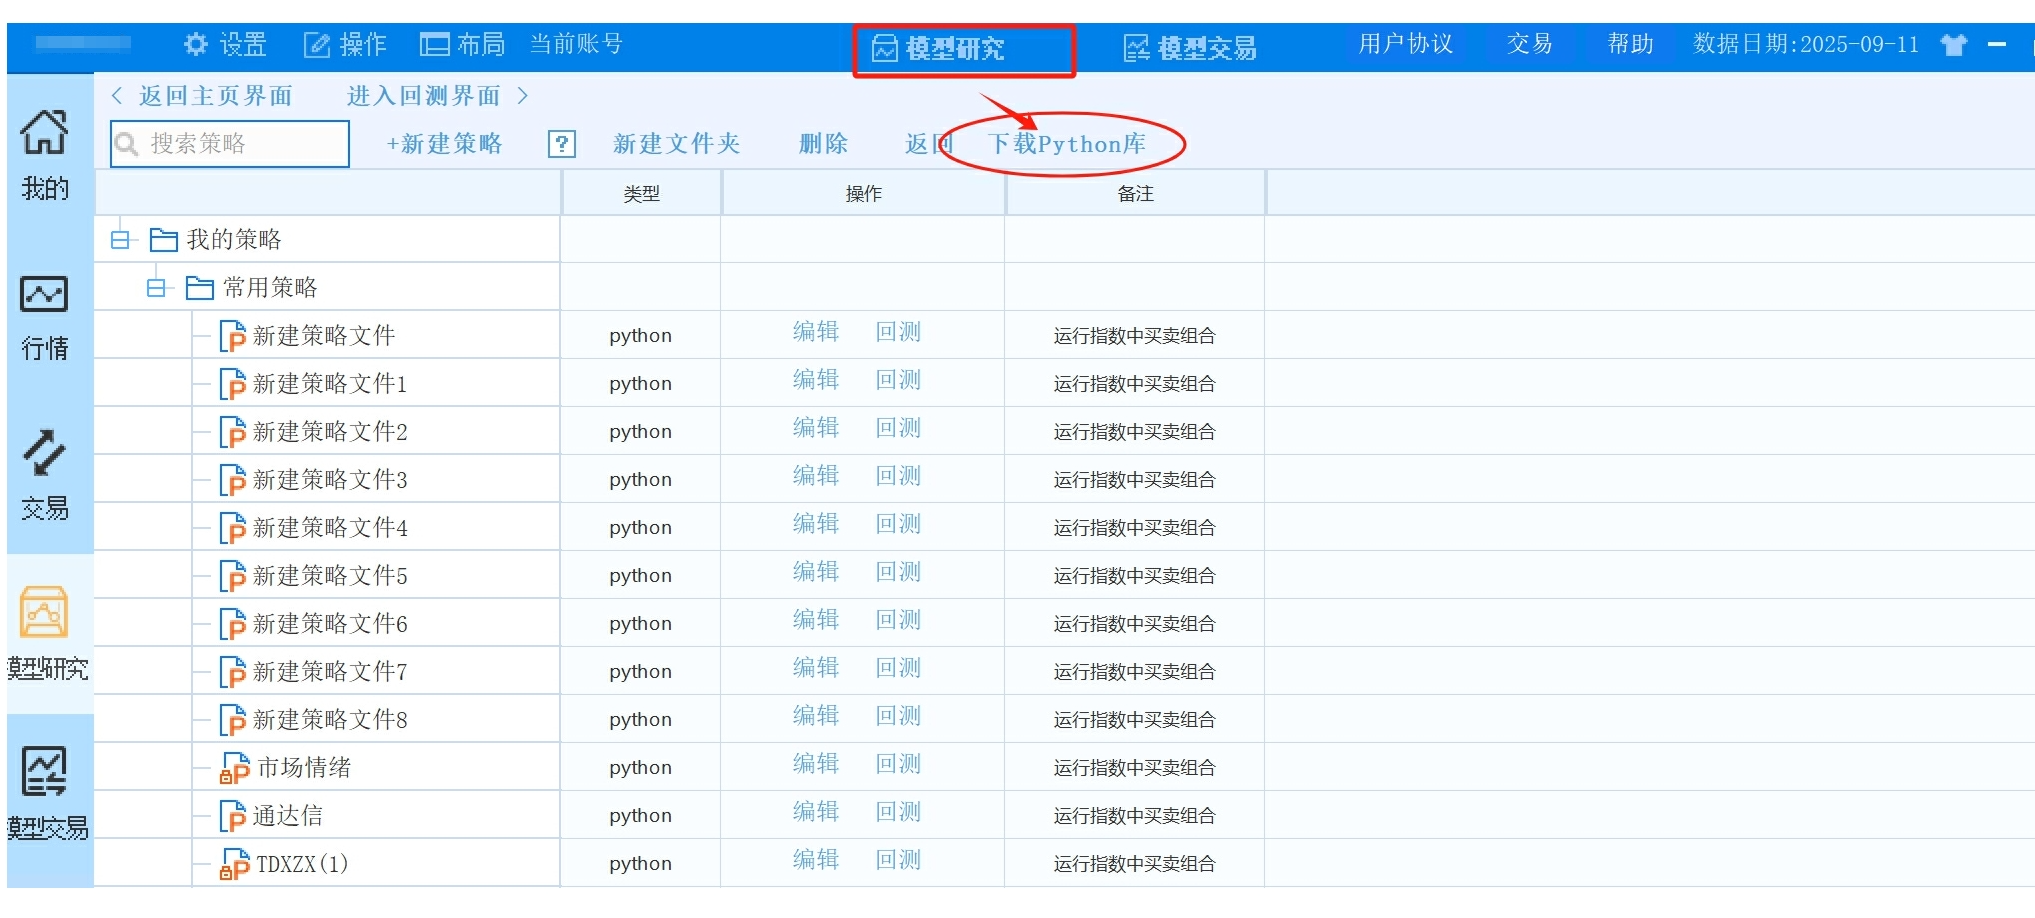
Task: Open the 行情 market chart sidebar icon
Action: [45, 295]
